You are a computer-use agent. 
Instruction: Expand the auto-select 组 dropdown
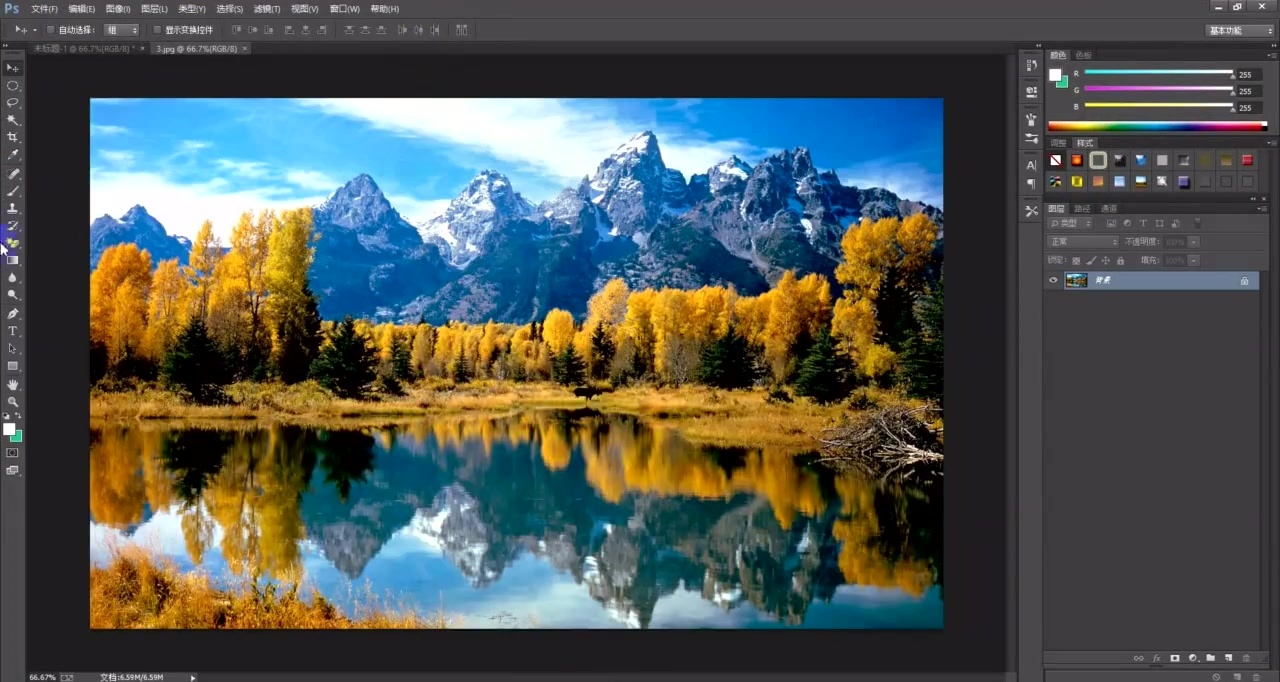point(121,30)
